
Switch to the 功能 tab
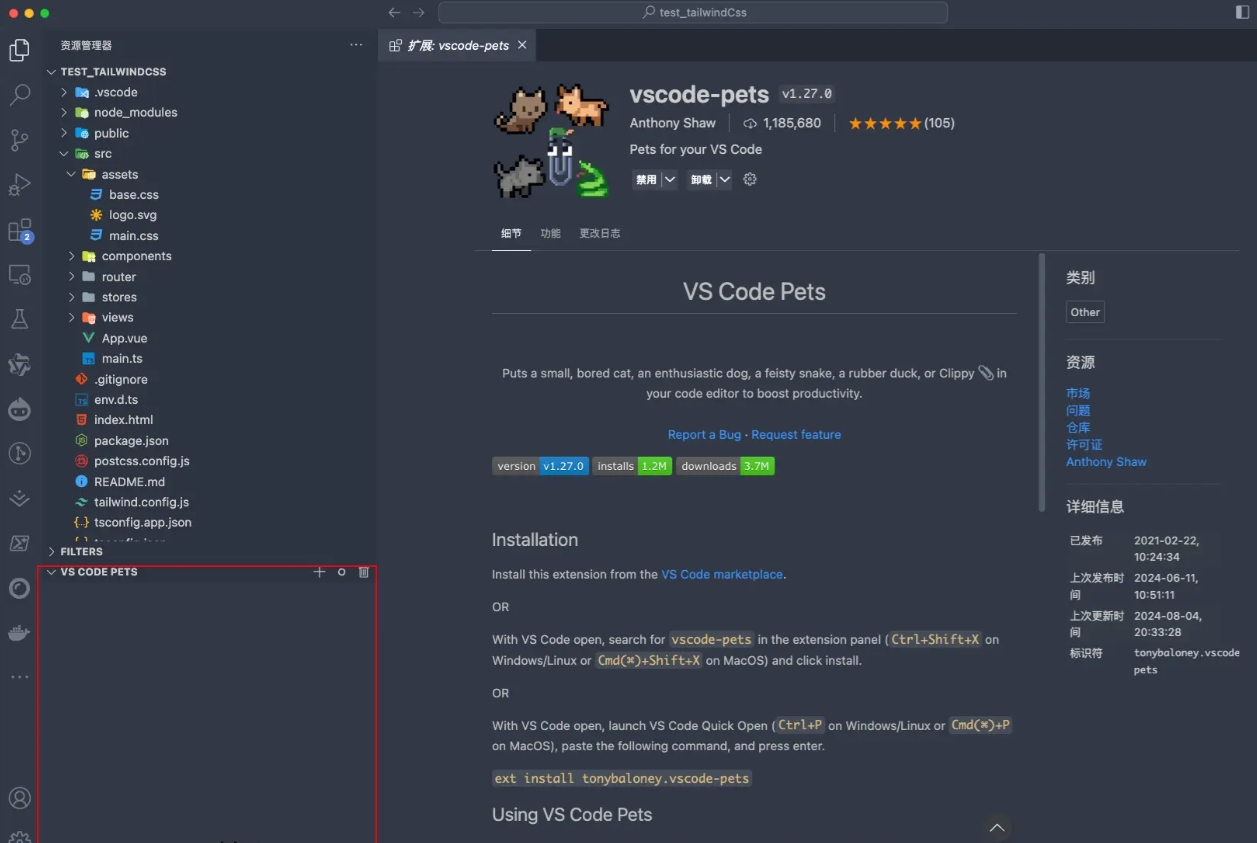(x=550, y=233)
